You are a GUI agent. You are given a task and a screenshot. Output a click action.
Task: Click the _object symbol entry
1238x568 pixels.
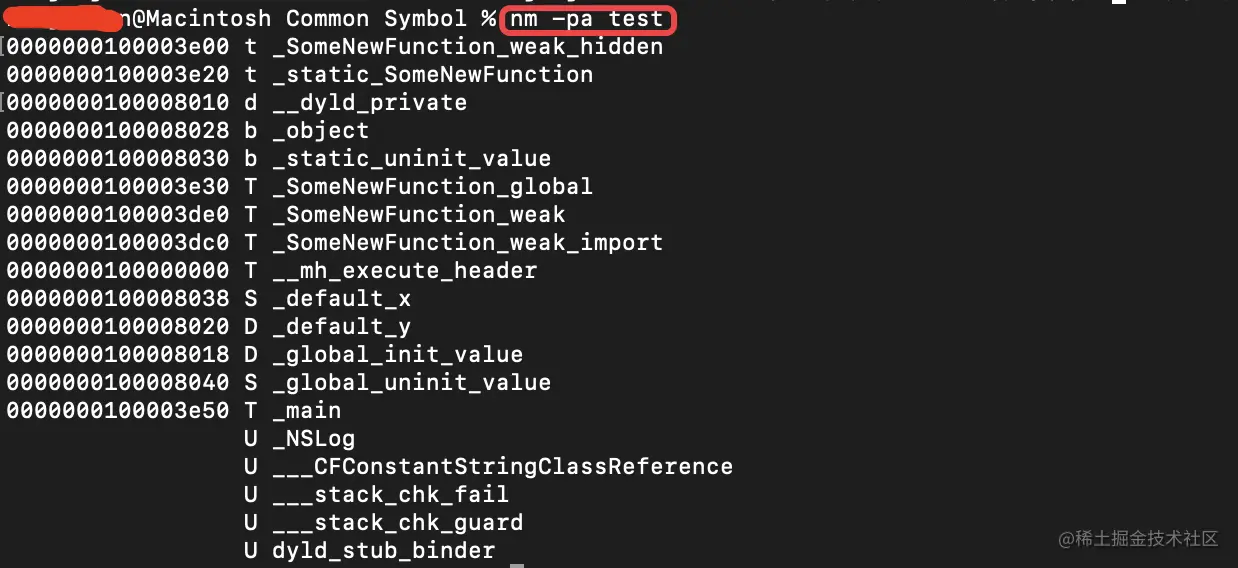point(320,131)
